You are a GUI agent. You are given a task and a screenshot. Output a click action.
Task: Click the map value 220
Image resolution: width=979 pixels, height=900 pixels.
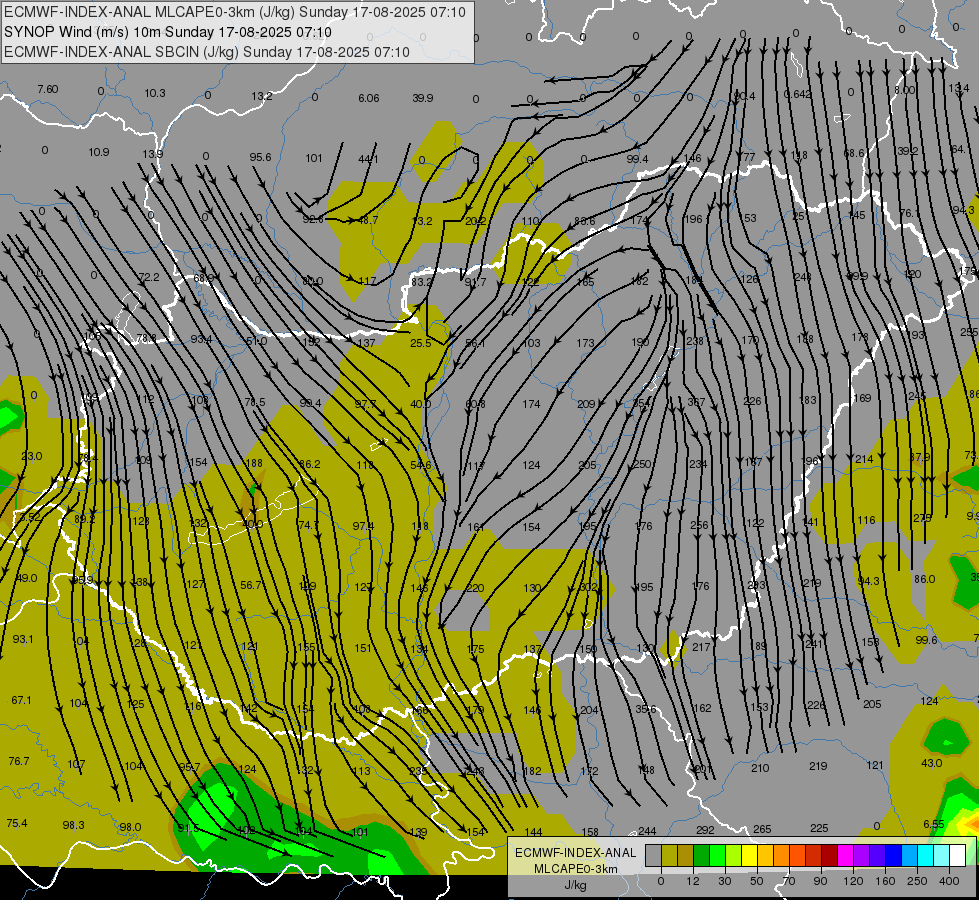pyautogui.click(x=475, y=588)
